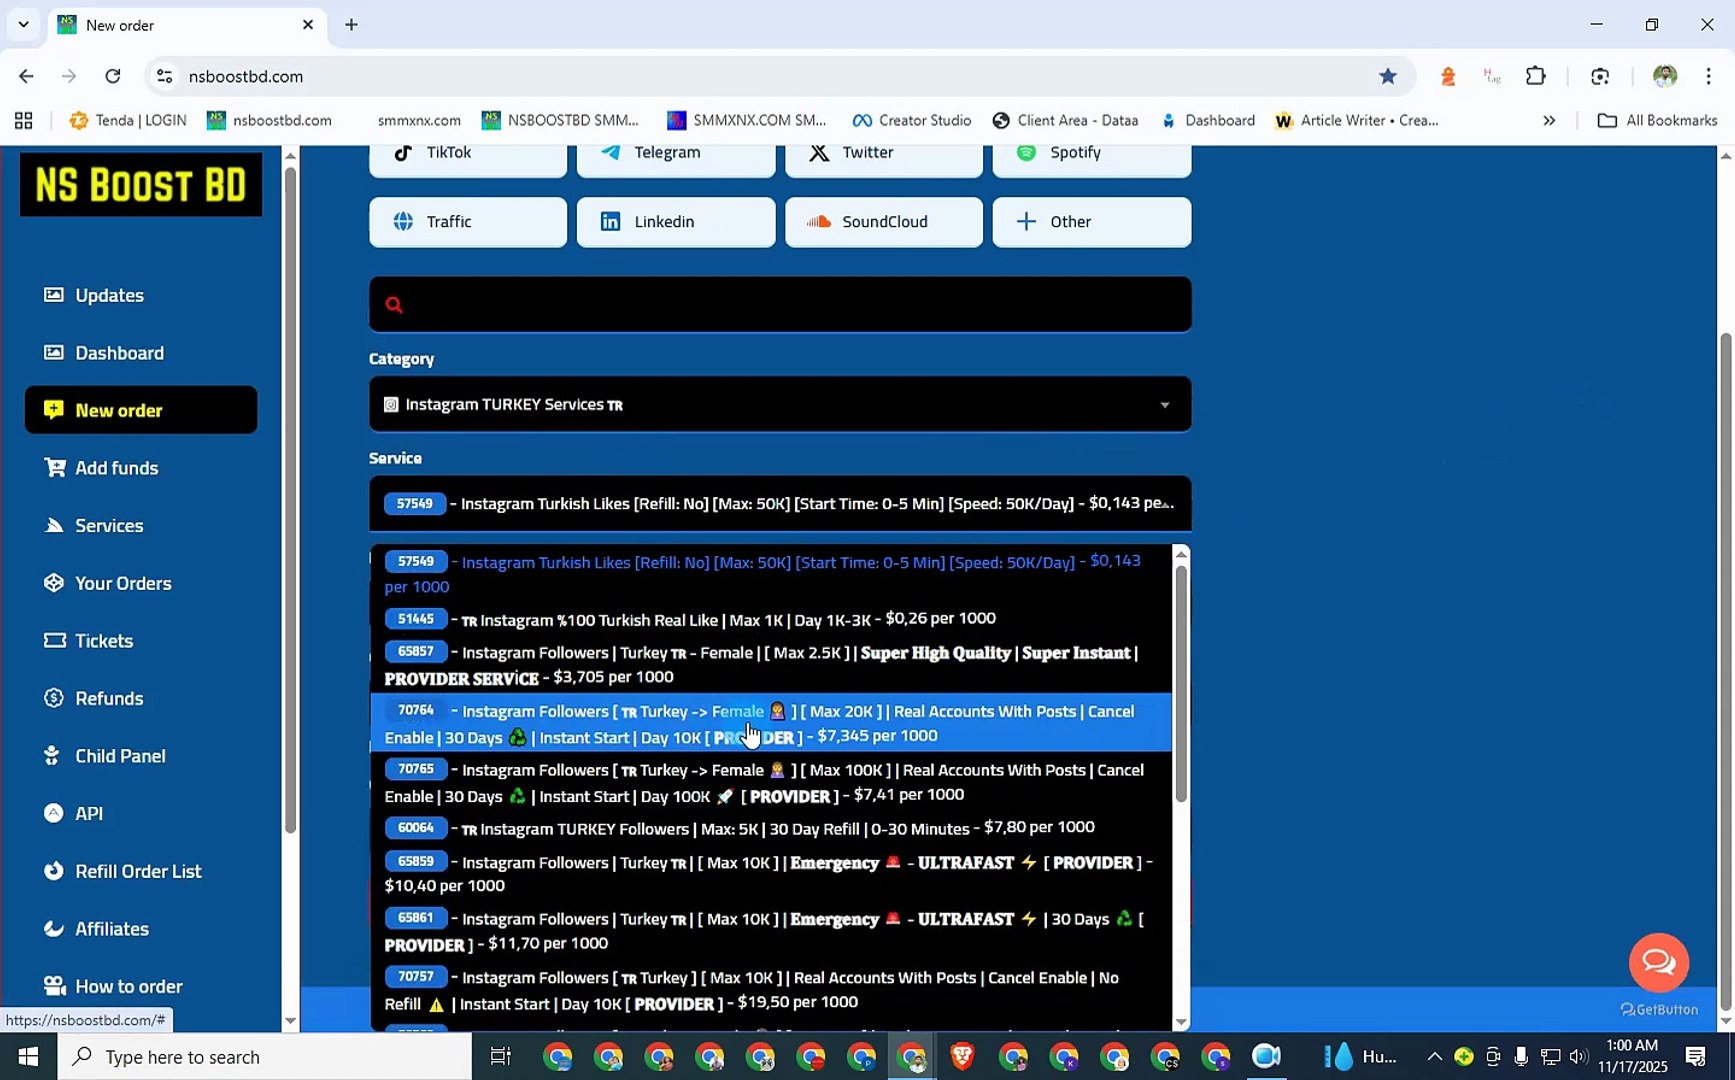Reload the current page
This screenshot has height=1080, width=1735.
click(113, 76)
